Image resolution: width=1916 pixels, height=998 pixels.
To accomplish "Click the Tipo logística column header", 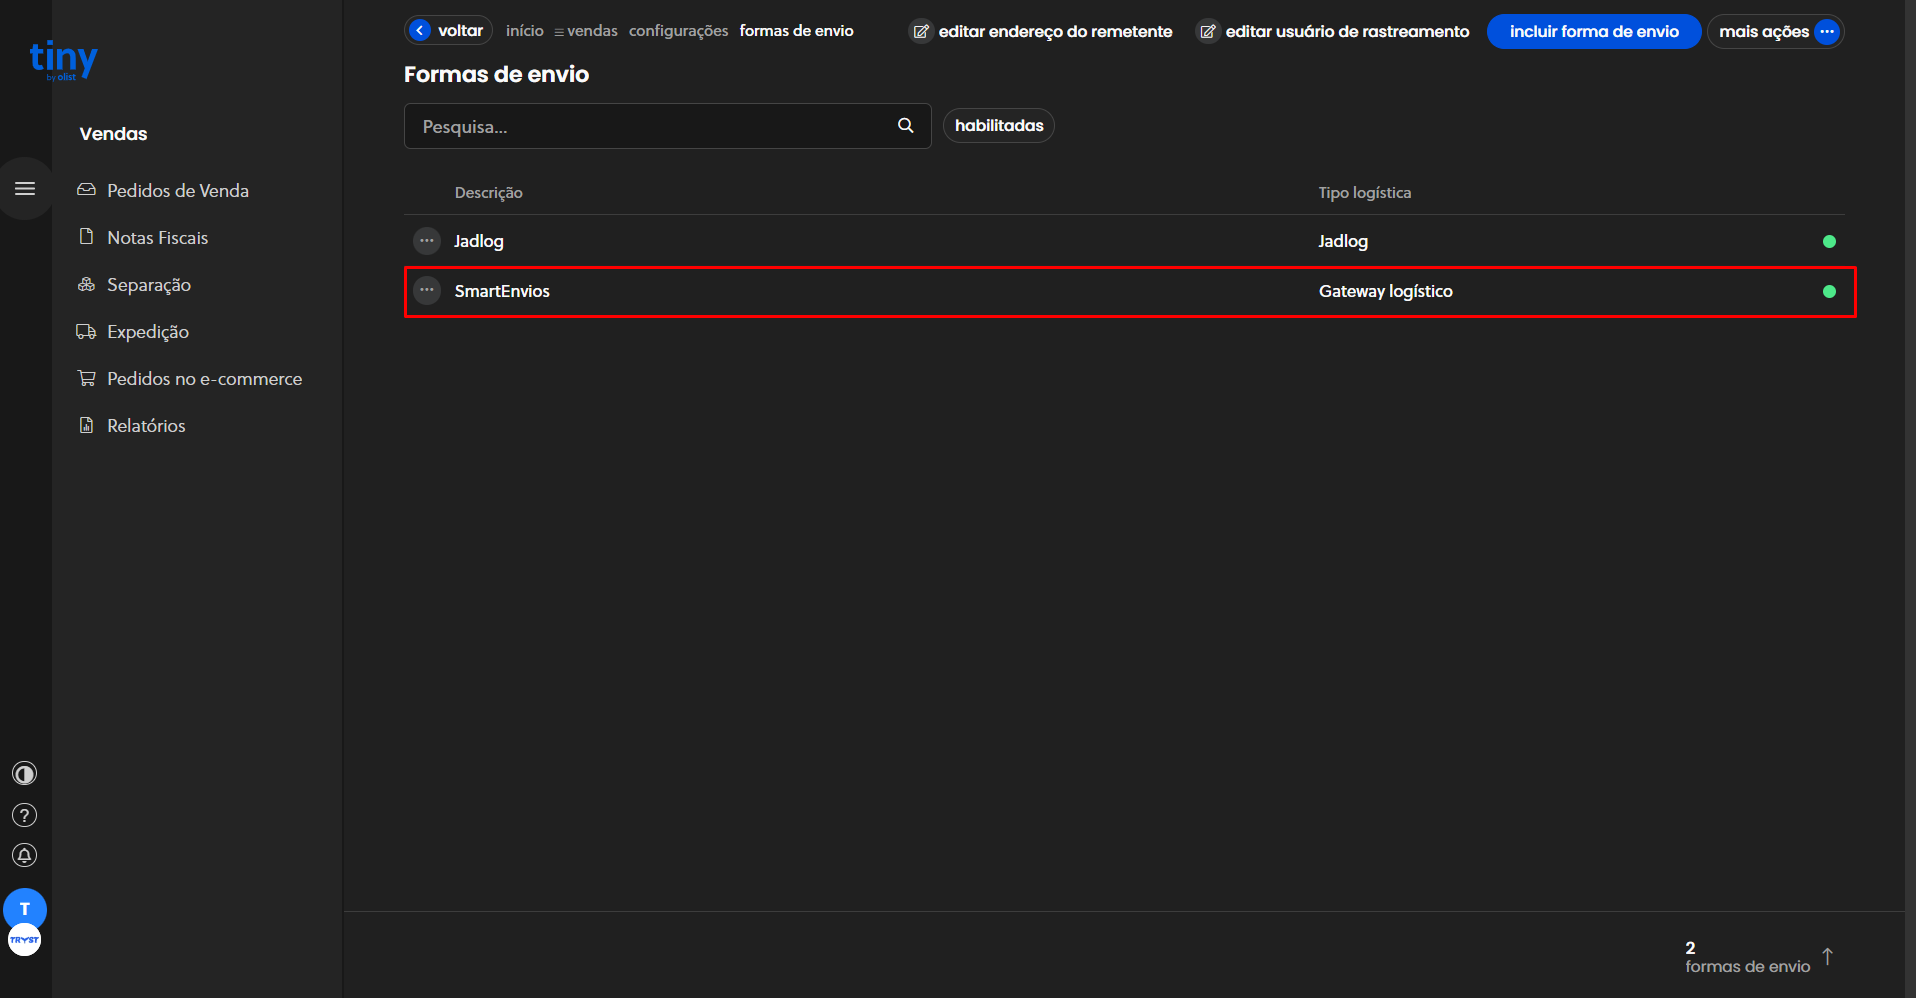I will click(1365, 193).
